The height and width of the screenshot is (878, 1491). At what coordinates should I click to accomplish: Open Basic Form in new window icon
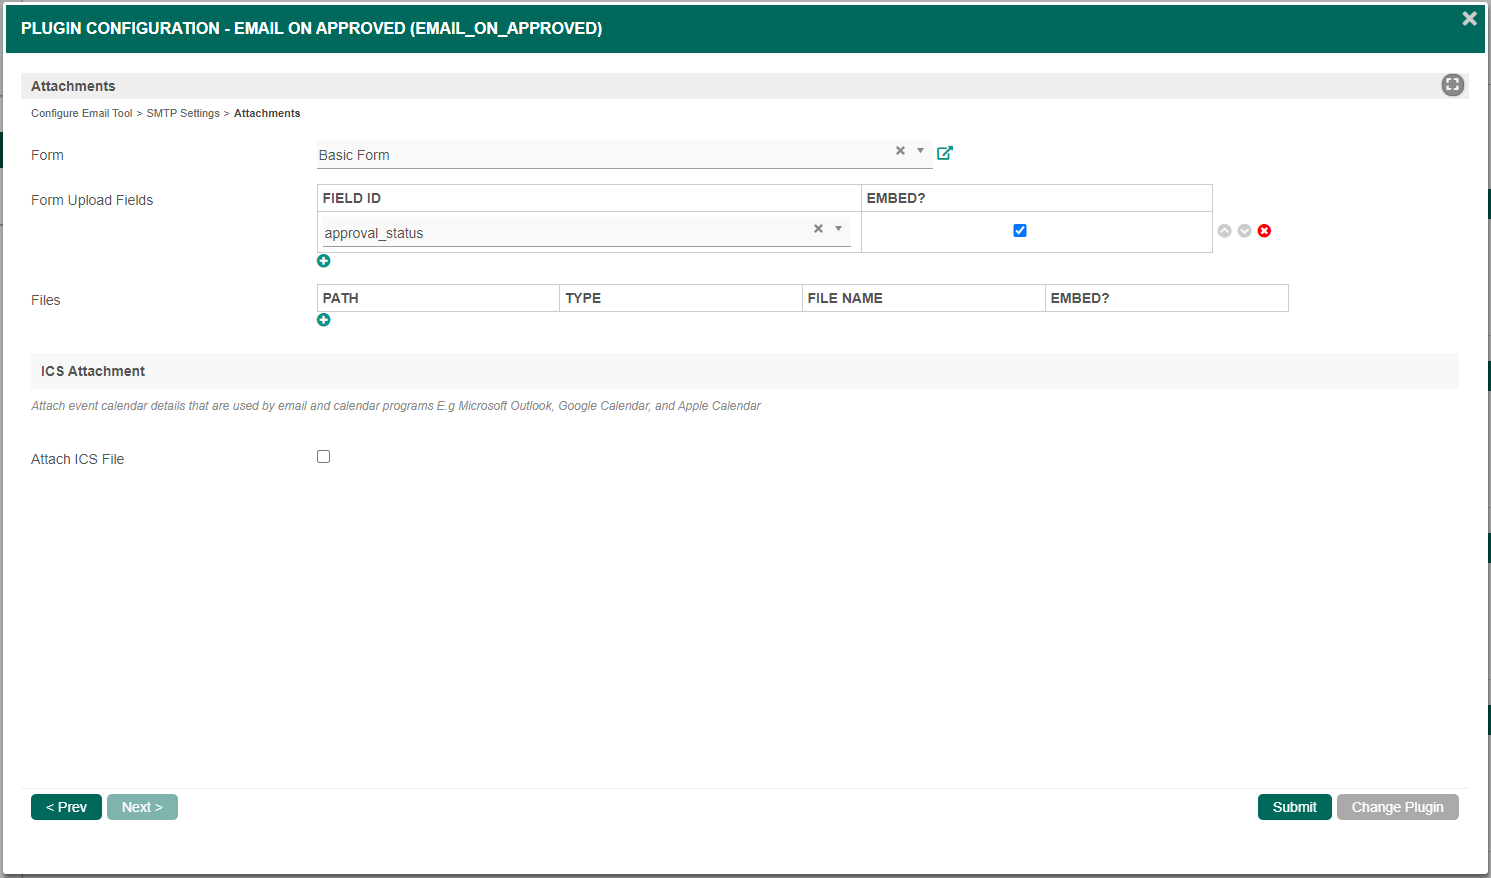click(944, 153)
